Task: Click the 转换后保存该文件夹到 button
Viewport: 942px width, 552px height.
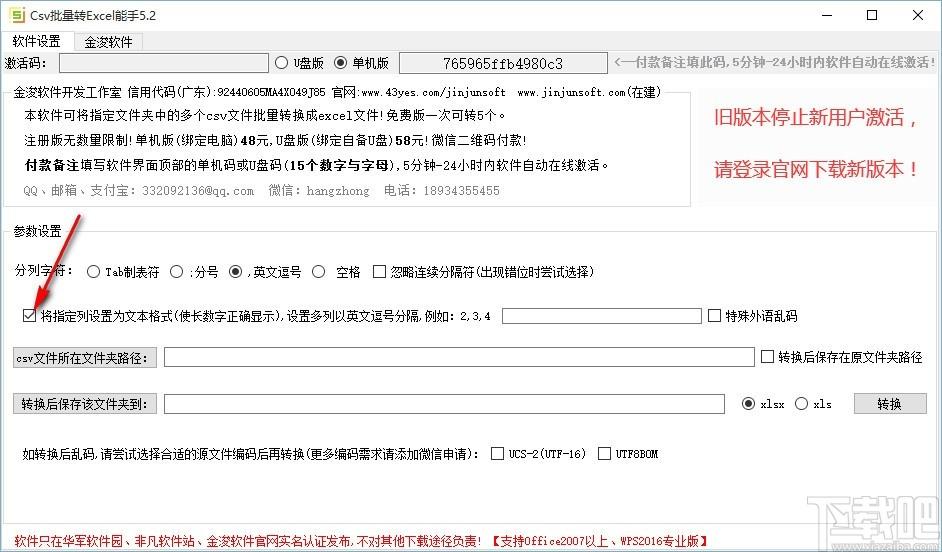Action: click(85, 405)
